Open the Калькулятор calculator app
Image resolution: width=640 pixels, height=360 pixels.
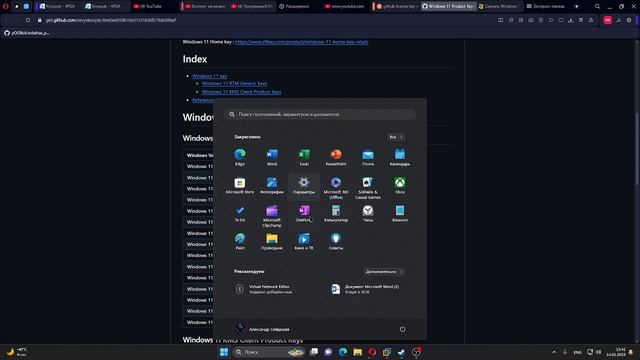(x=336, y=213)
